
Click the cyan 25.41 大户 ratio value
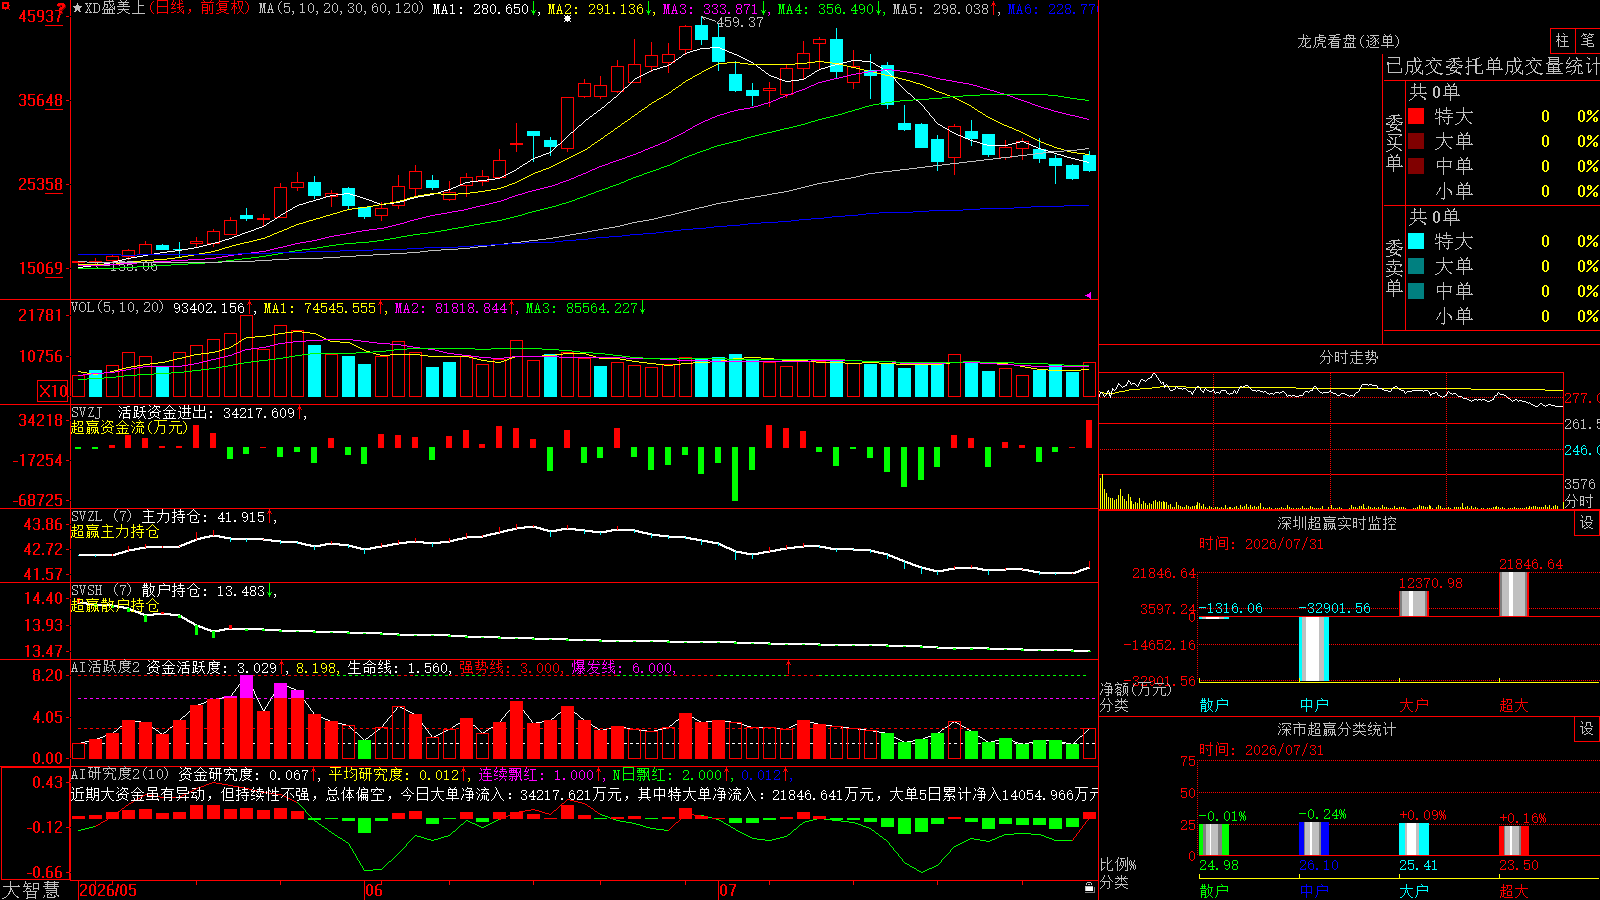click(1419, 865)
